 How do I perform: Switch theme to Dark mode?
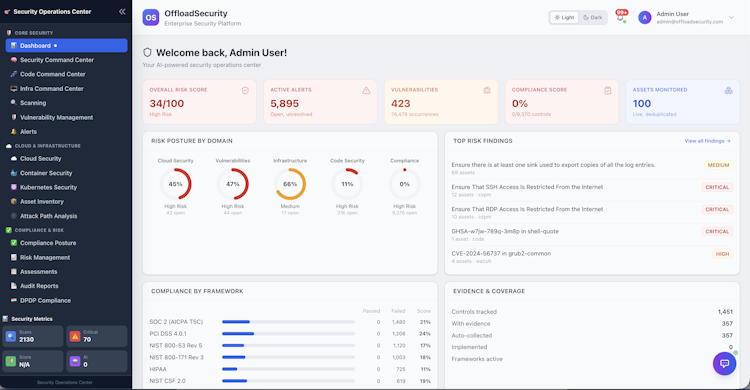593,18
